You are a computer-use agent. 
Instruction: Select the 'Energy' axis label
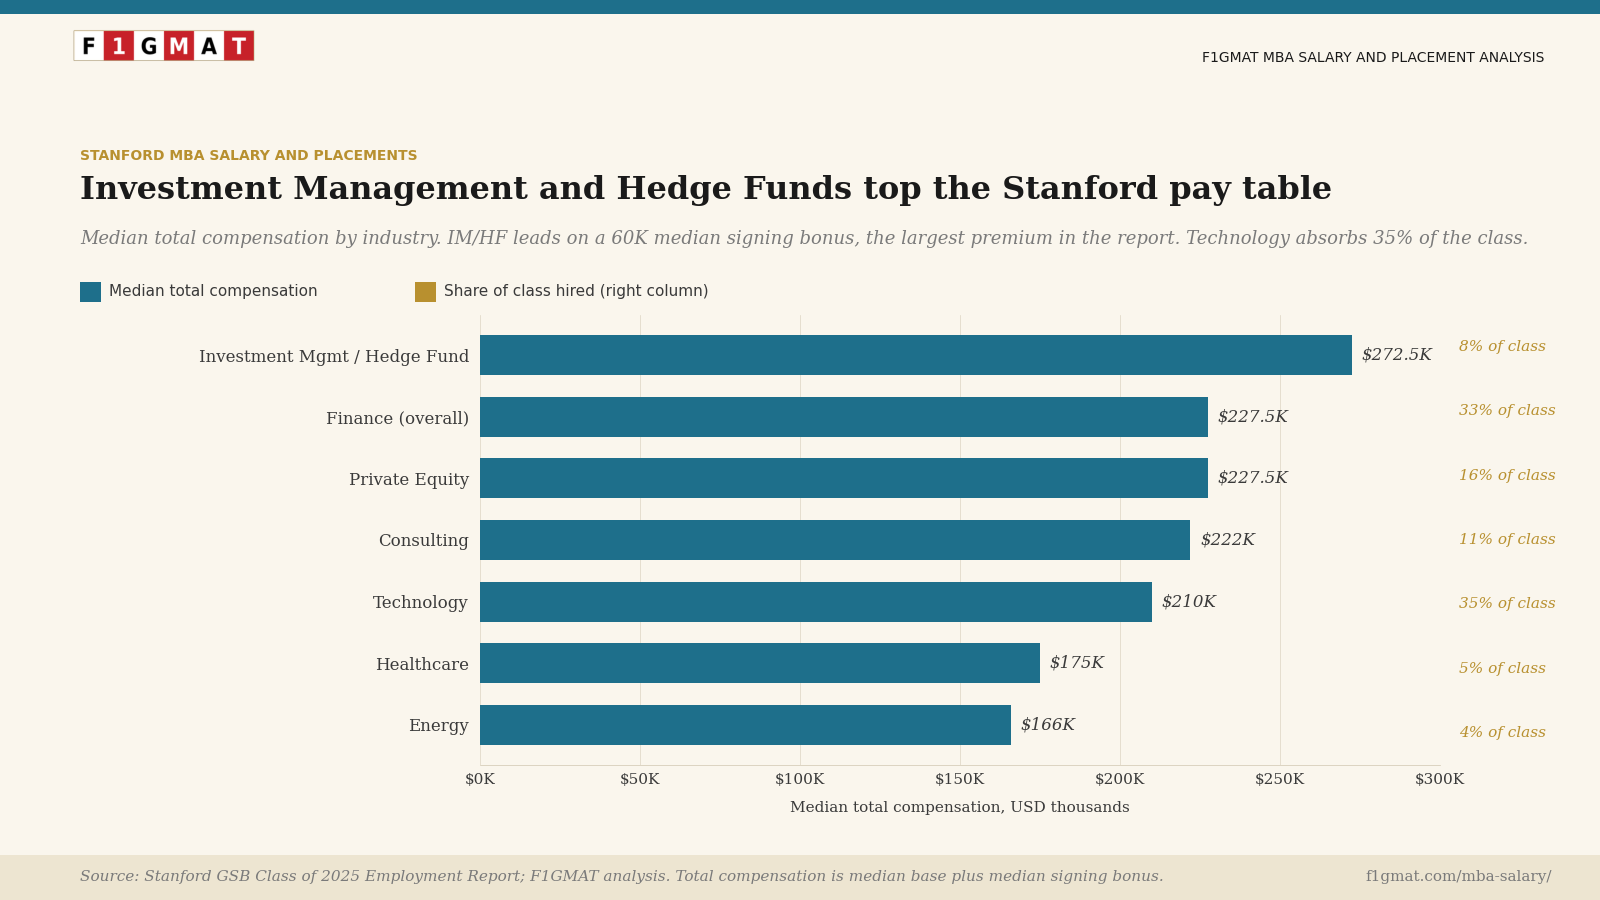[x=438, y=726]
